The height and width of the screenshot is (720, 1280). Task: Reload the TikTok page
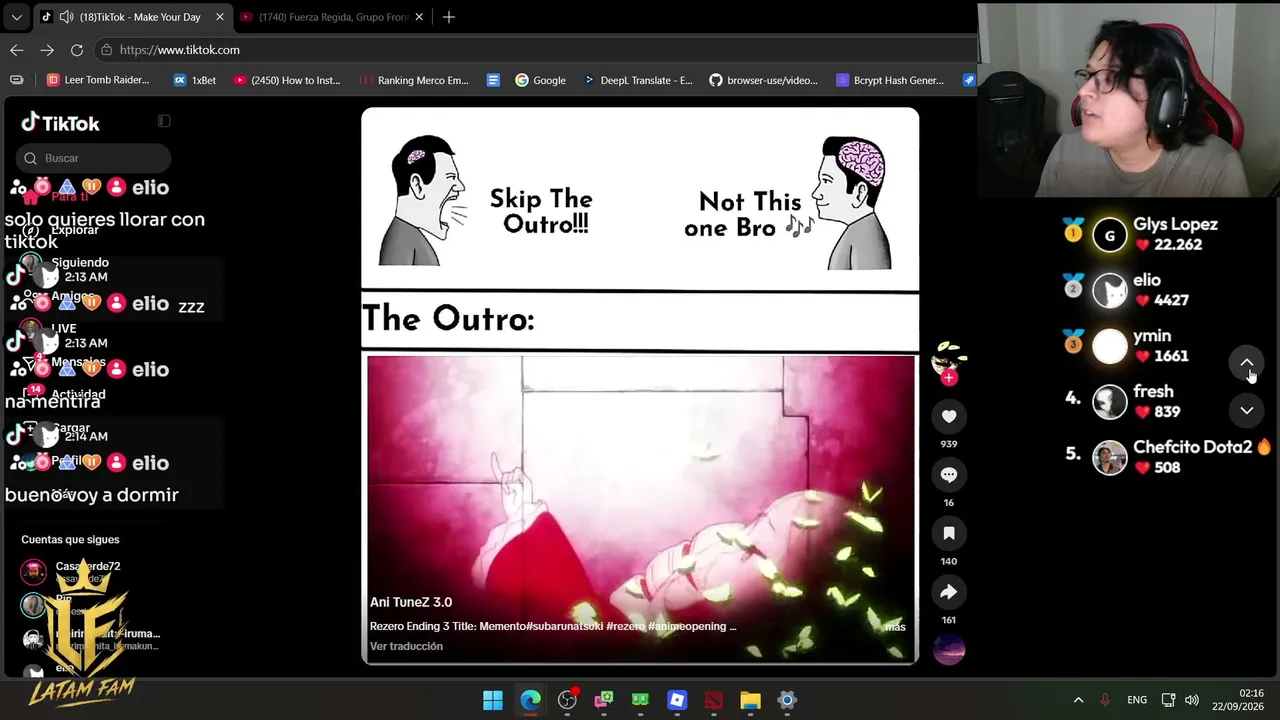77,50
